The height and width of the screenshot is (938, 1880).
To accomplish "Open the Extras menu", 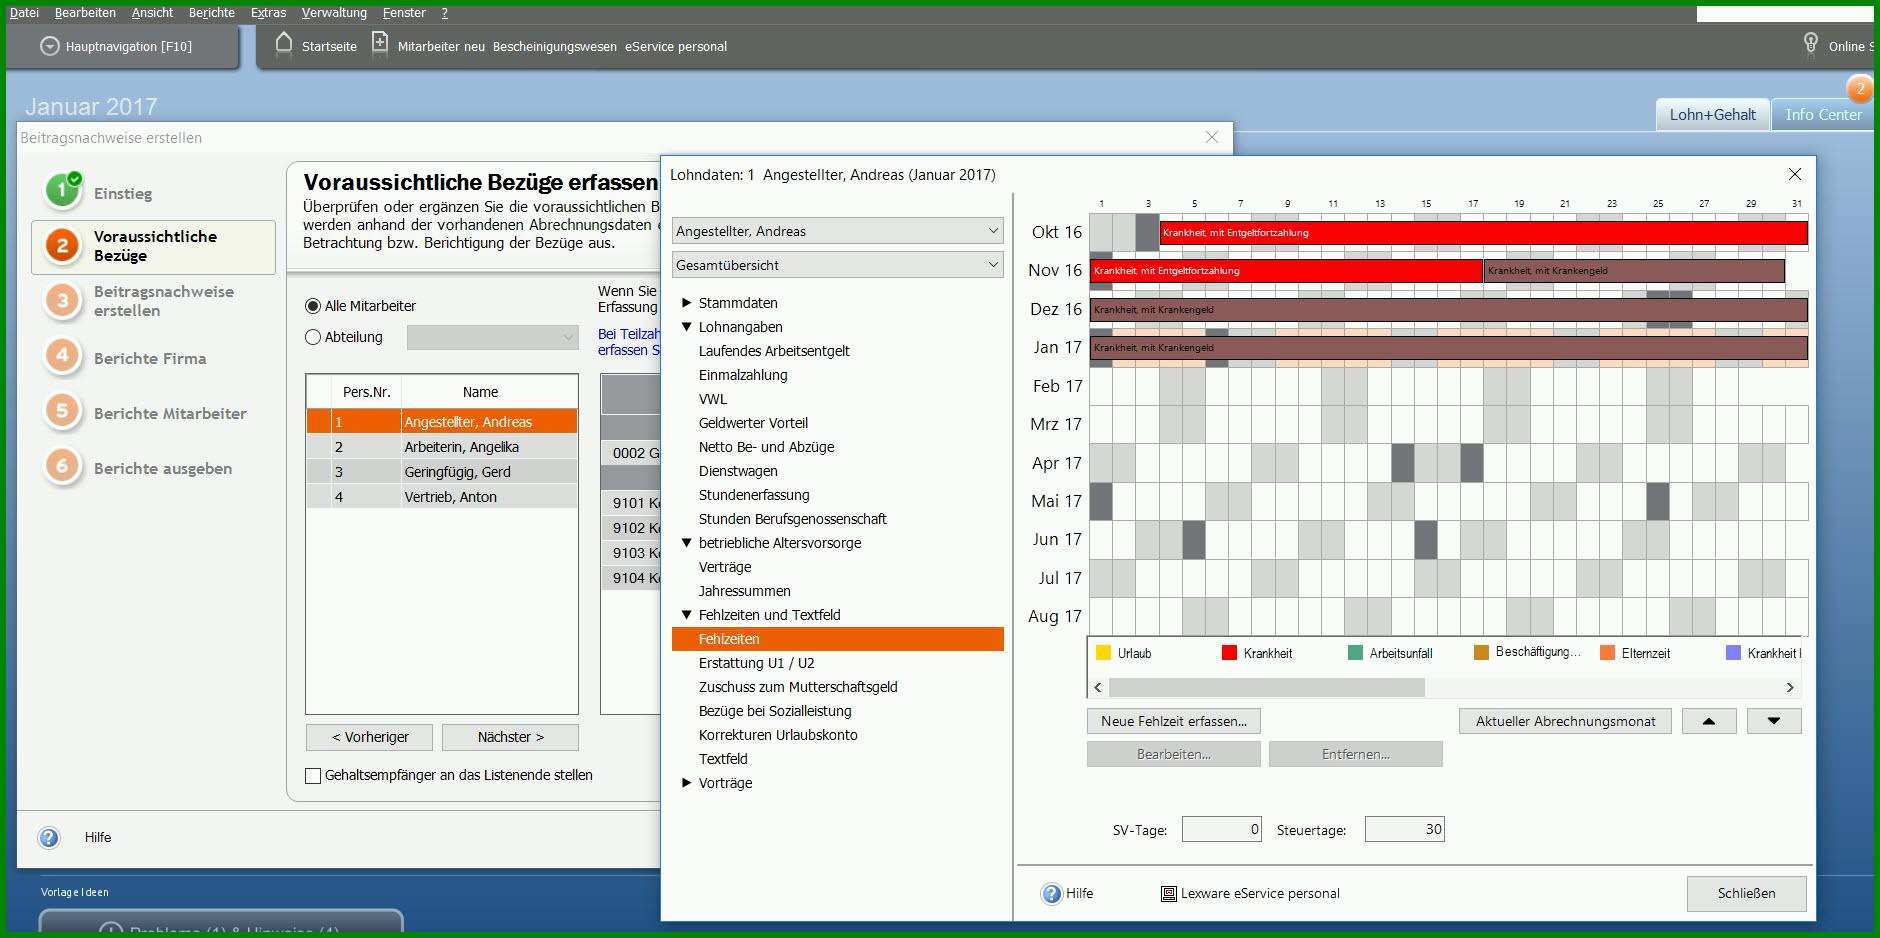I will point(268,13).
